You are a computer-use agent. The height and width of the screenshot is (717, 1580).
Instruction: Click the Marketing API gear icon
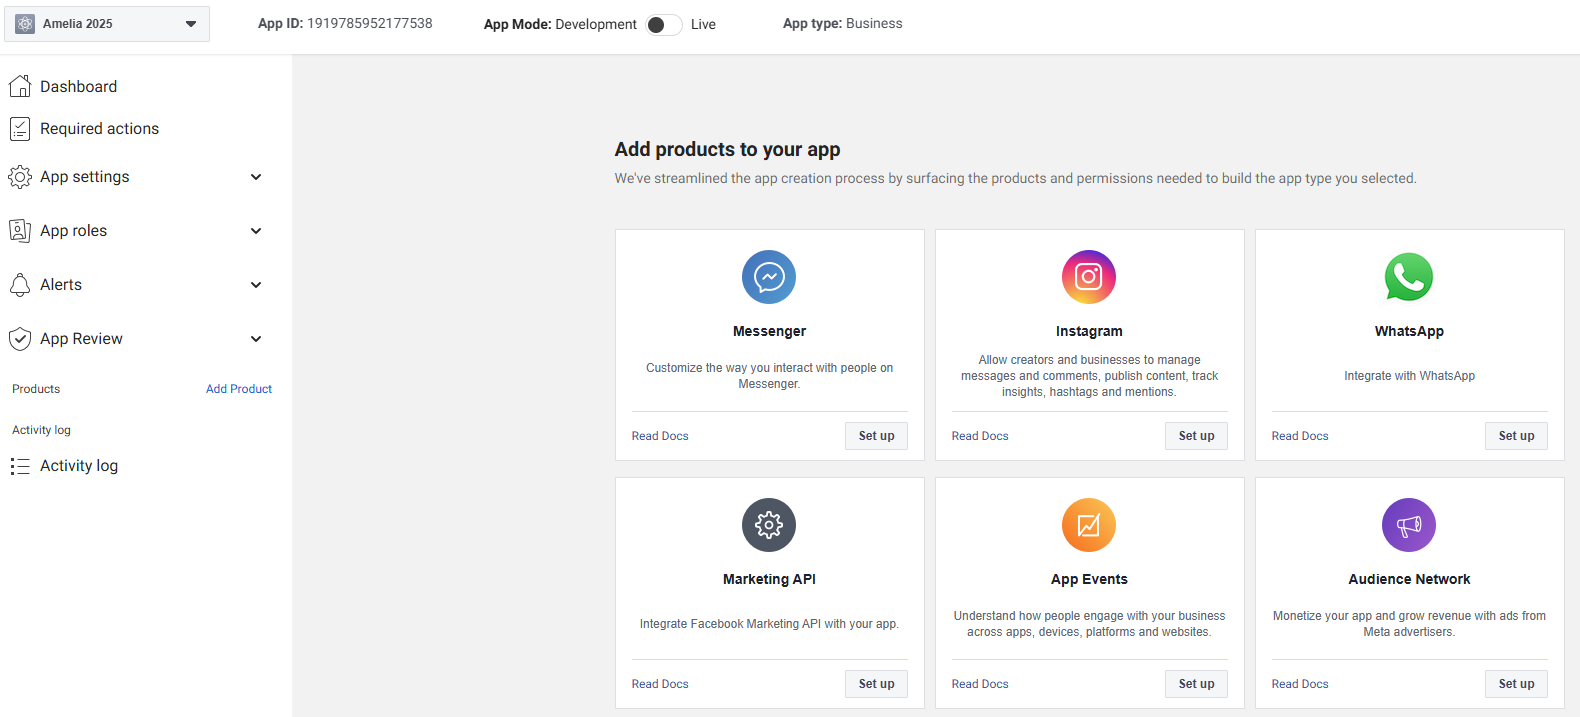tap(769, 525)
